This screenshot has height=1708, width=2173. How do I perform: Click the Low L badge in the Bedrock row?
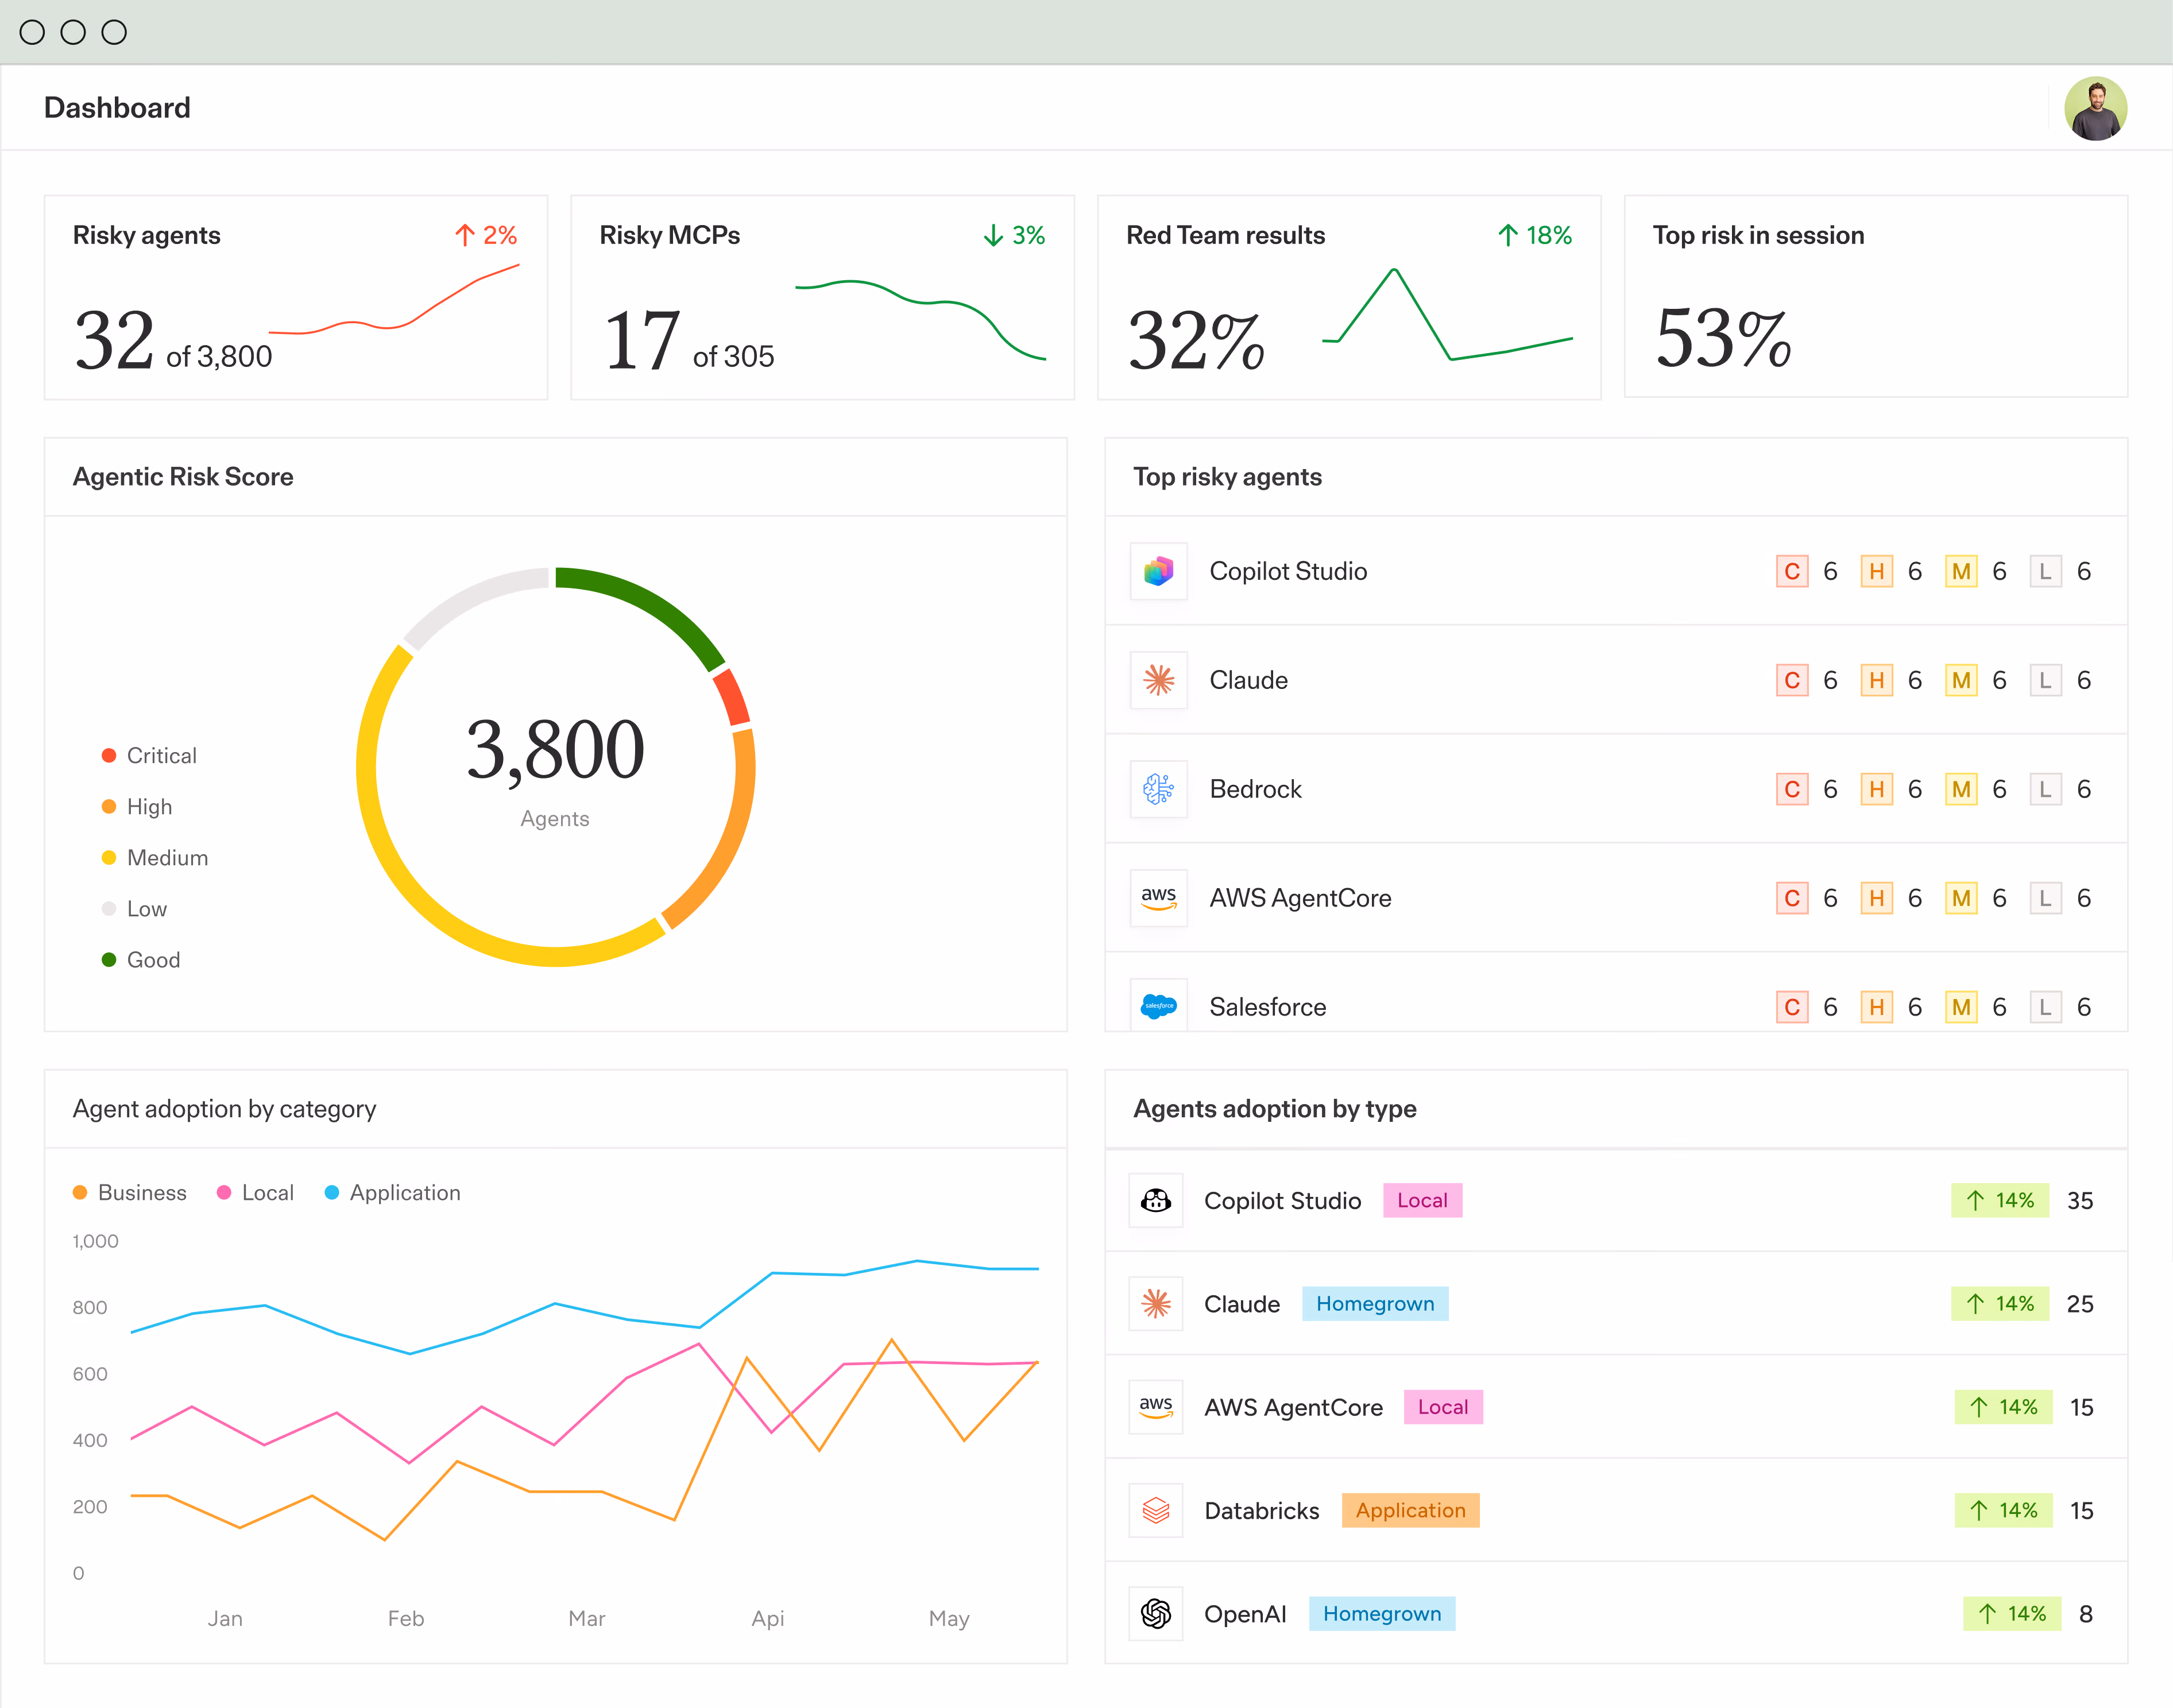[2045, 789]
